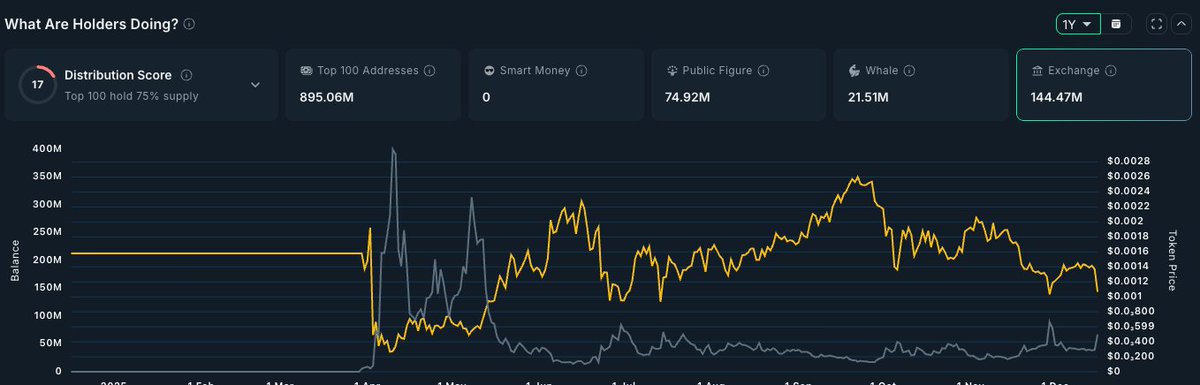Viewport: 1200px width, 385px height.
Task: Click the Public Figure paw icon
Action: click(673, 71)
